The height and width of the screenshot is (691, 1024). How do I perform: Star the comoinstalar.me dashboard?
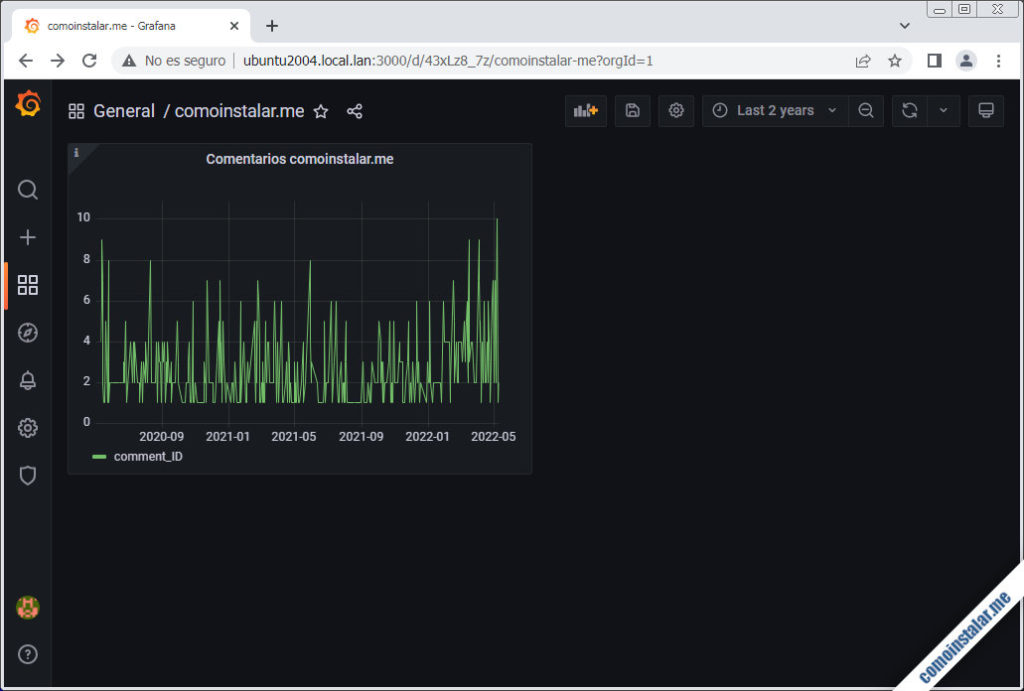click(321, 111)
